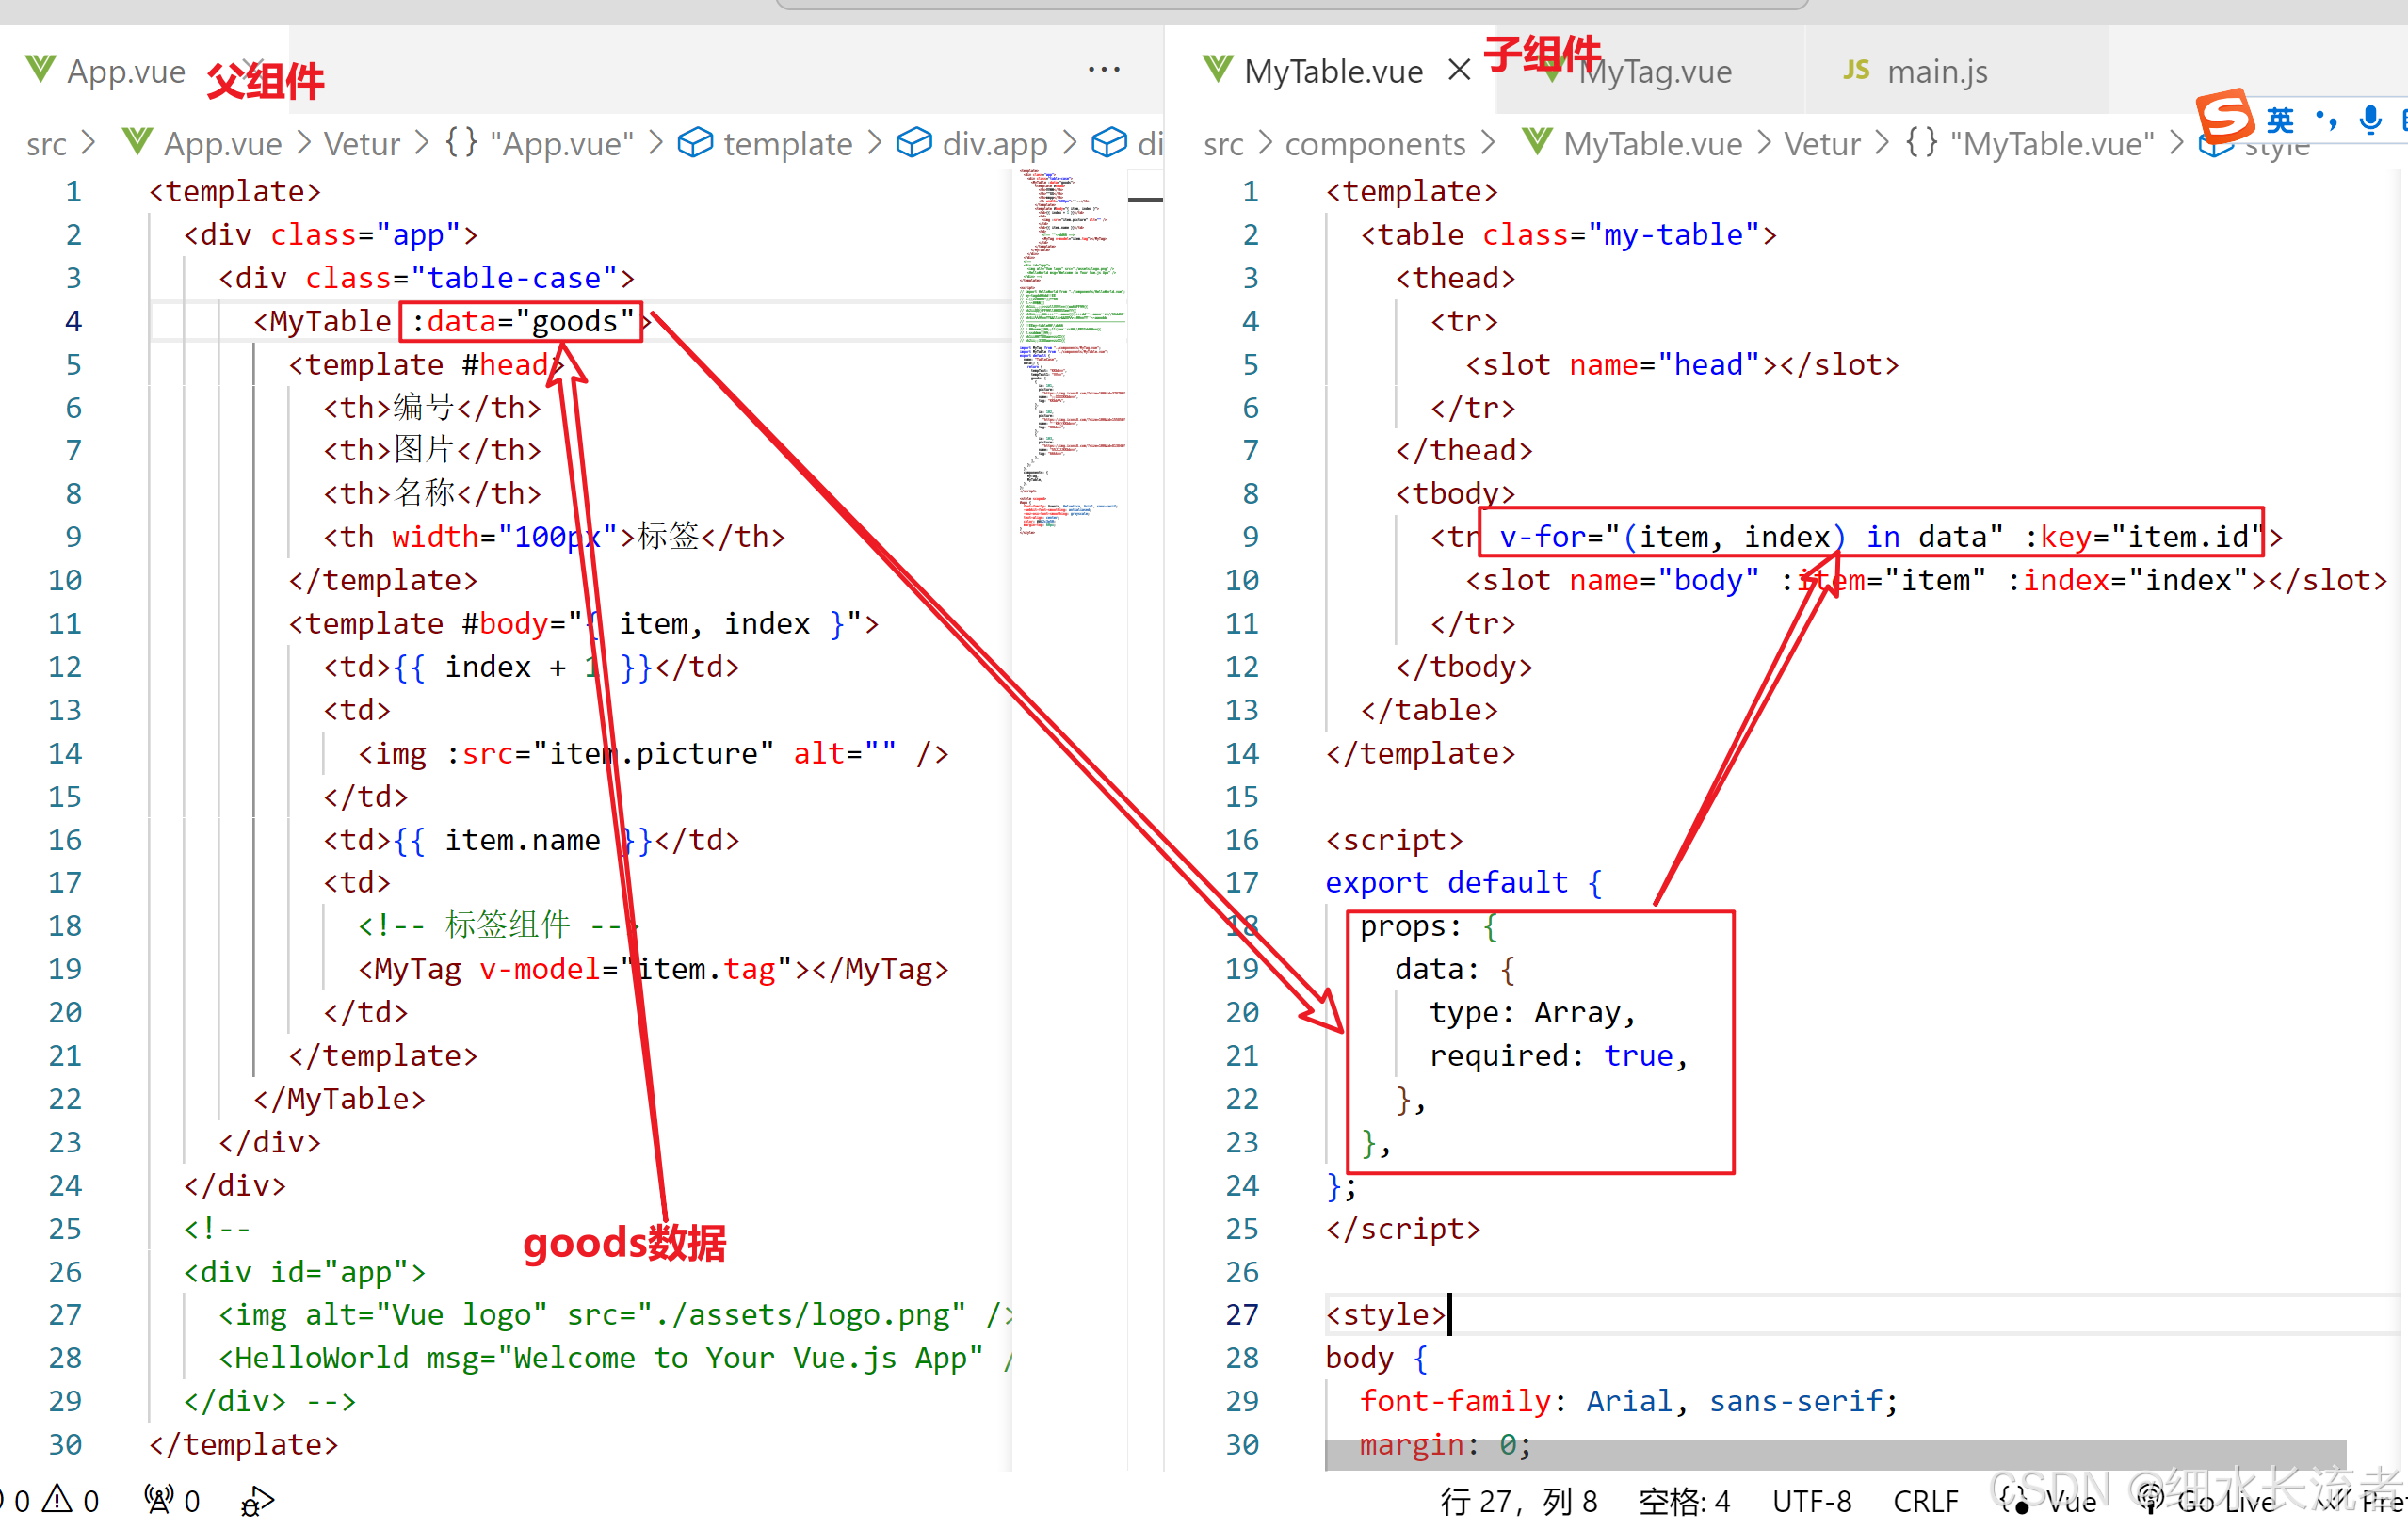Click the JS icon on main.js tab
2408x1529 pixels.
pyautogui.click(x=1856, y=70)
